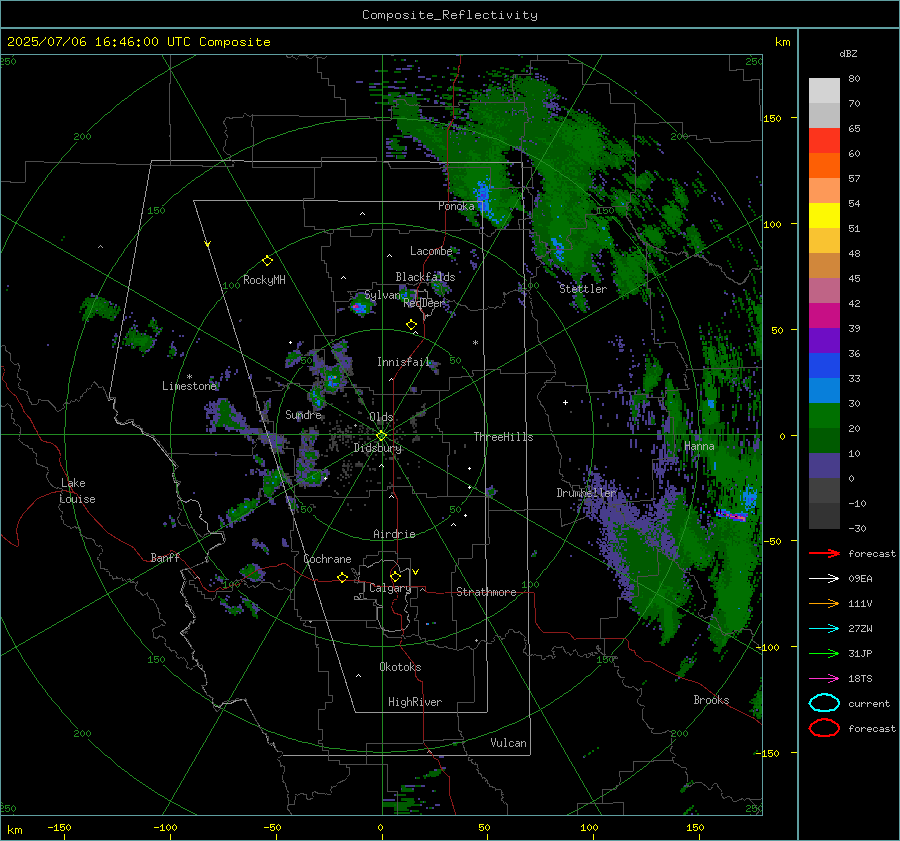Click the blue 36 dBZ legend swatch

824,365
